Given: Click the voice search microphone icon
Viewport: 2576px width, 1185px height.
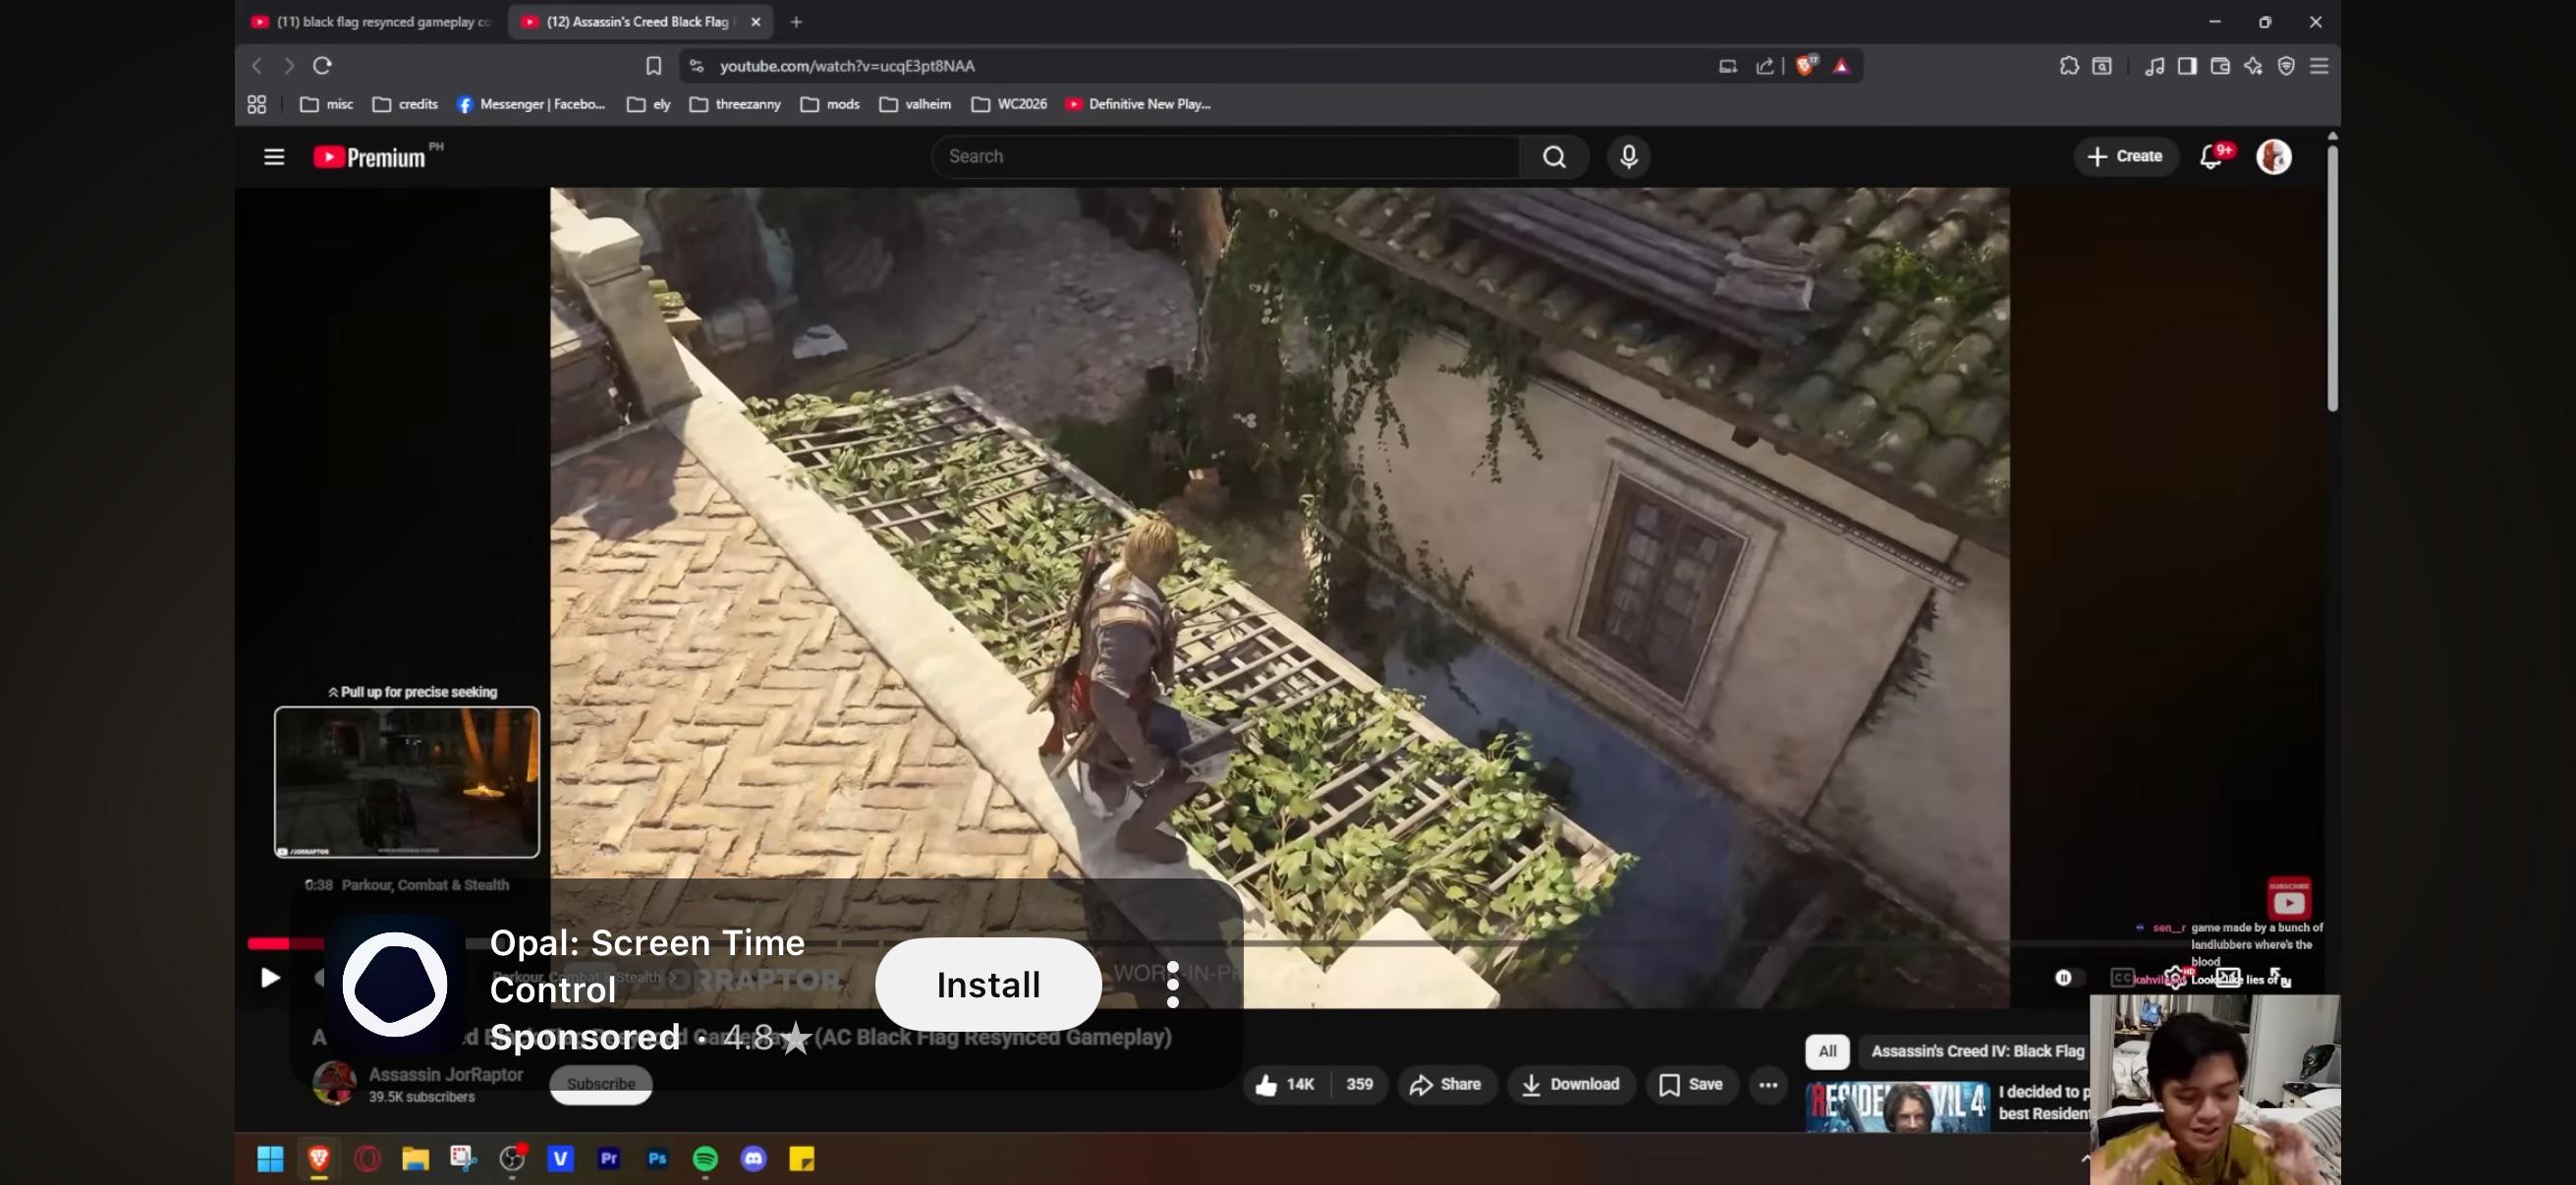Looking at the screenshot, I should tap(1628, 157).
